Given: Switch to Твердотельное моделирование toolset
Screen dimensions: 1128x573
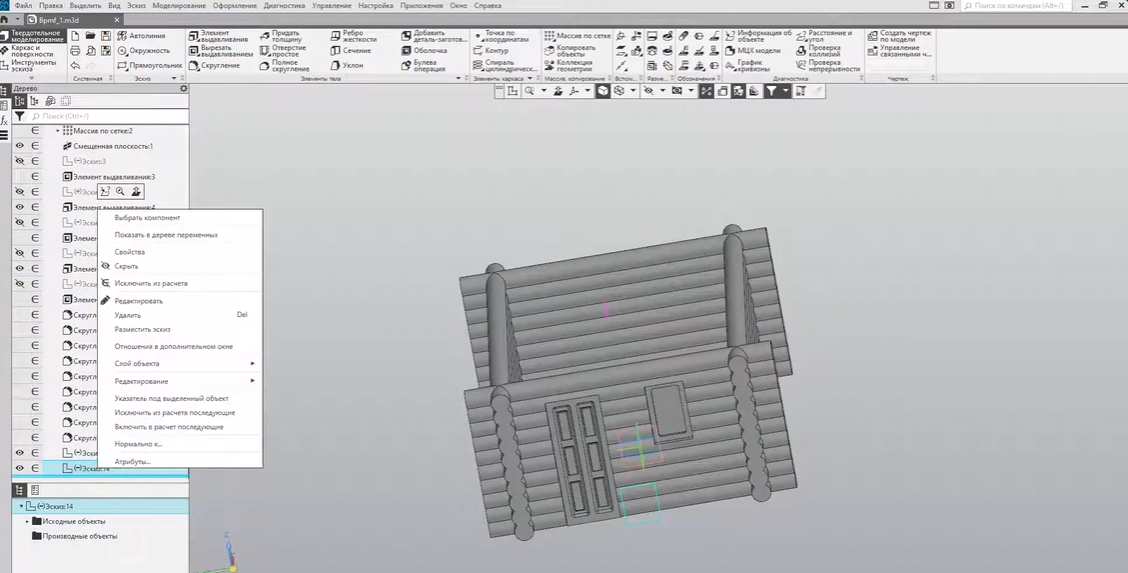Looking at the screenshot, I should pyautogui.click(x=32, y=36).
